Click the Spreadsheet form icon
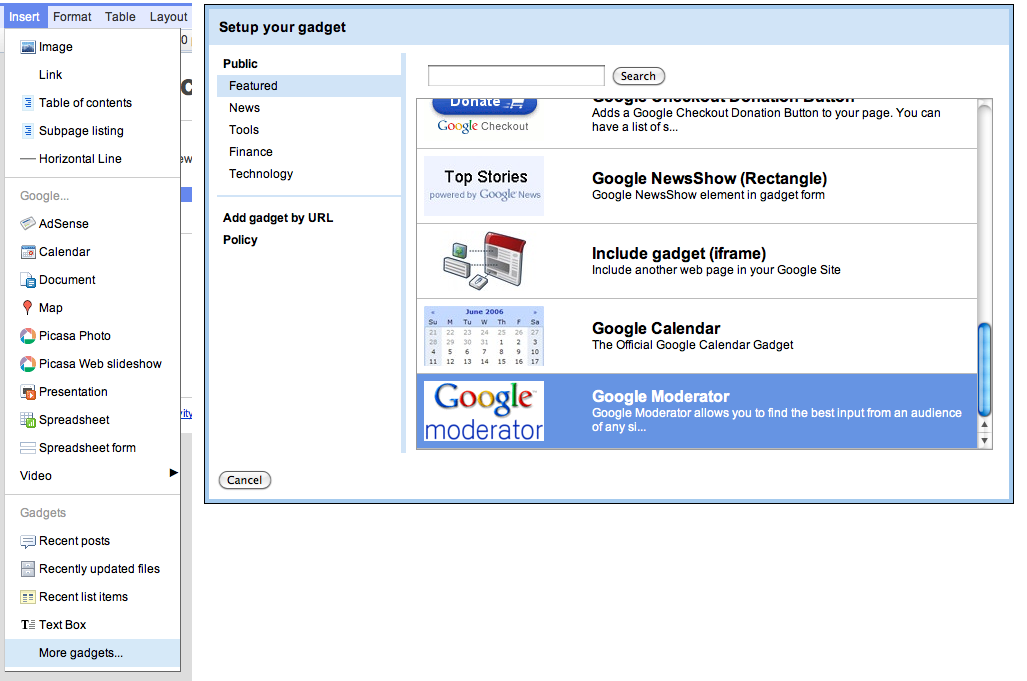 pyautogui.click(x=28, y=448)
